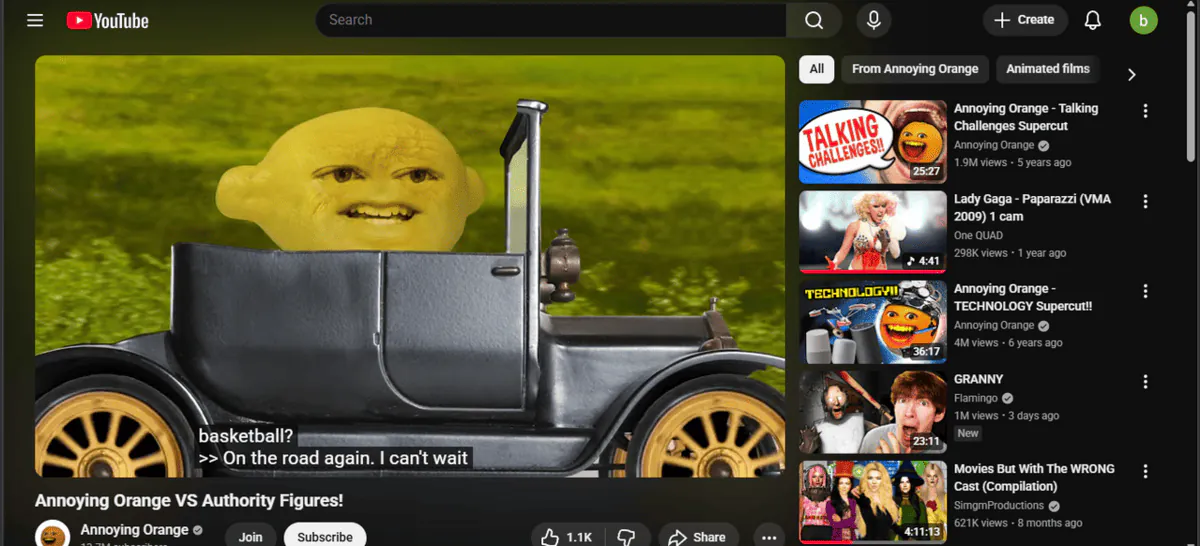Focus the Search input field
Image resolution: width=1200 pixels, height=546 pixels.
(x=551, y=20)
